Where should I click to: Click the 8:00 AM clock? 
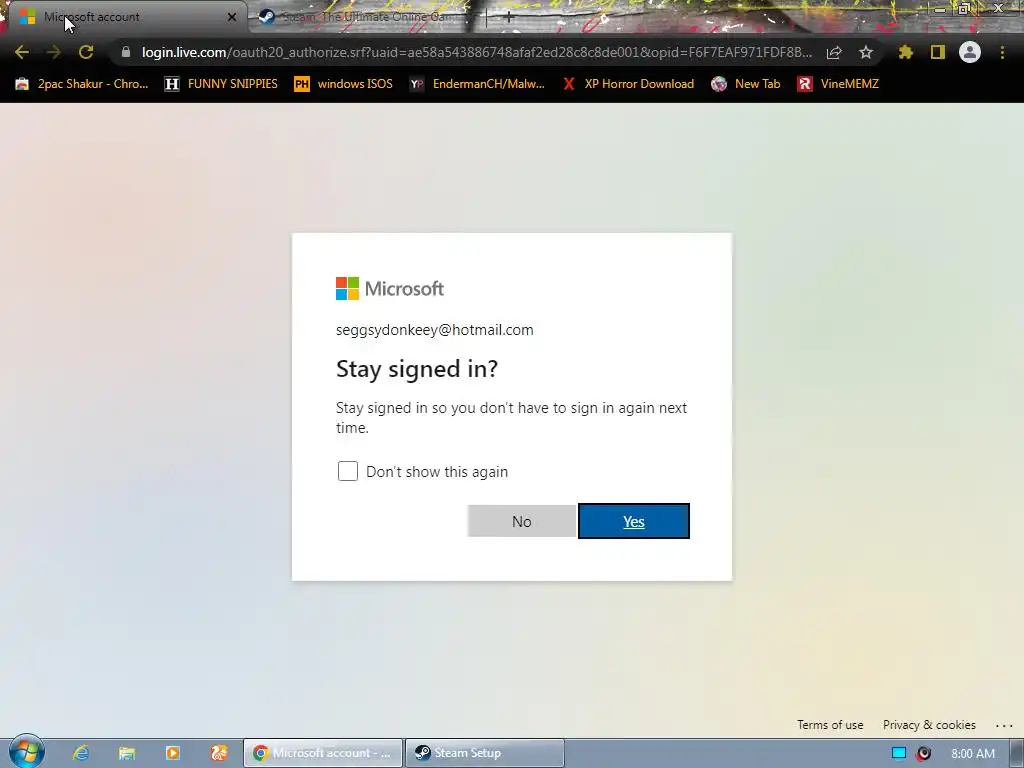(x=973, y=754)
